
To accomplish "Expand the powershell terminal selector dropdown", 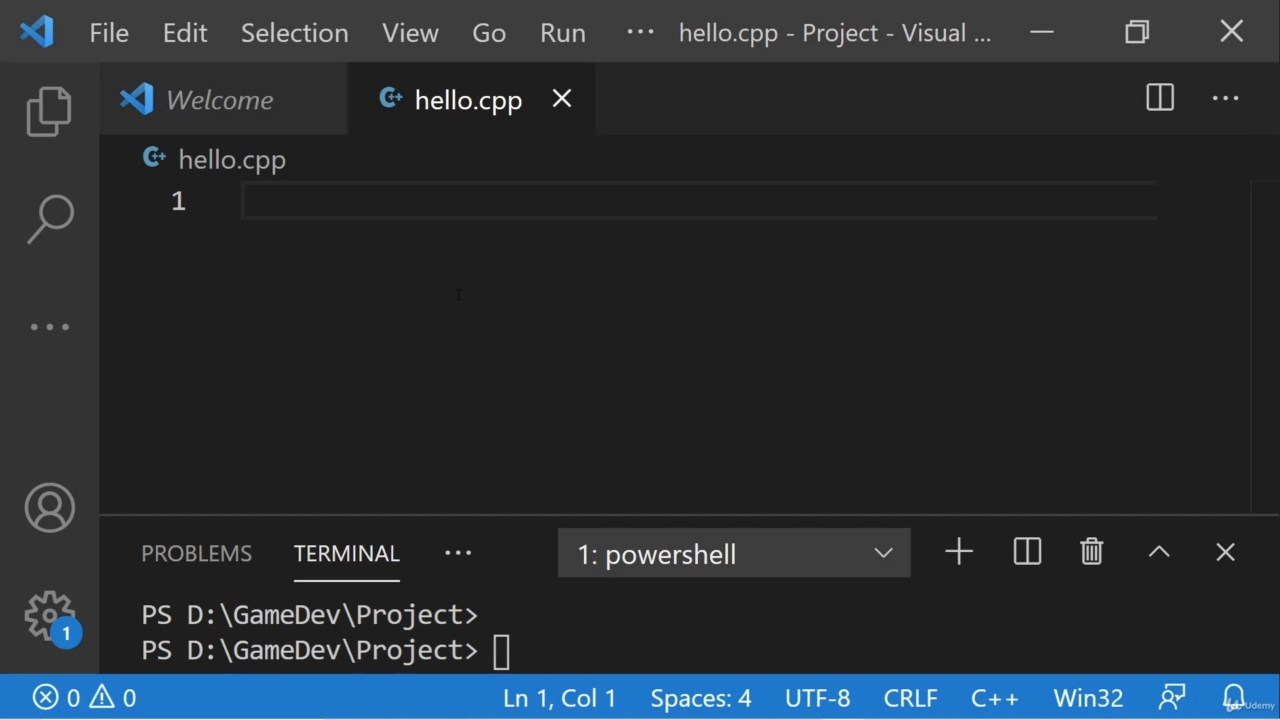I will point(734,554).
